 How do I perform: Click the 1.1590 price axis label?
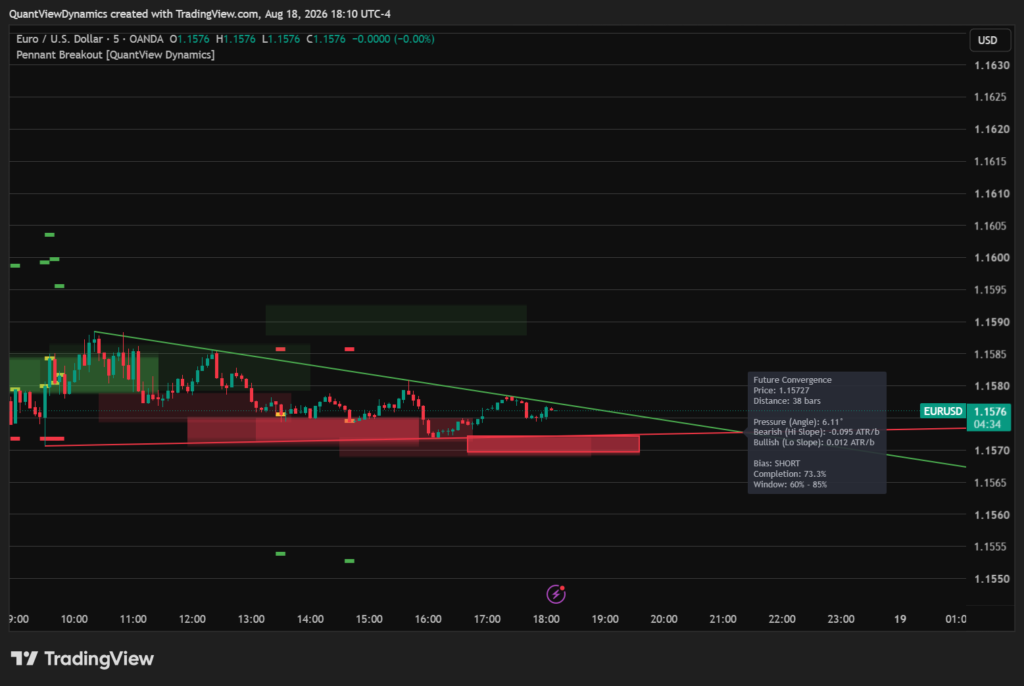click(991, 322)
